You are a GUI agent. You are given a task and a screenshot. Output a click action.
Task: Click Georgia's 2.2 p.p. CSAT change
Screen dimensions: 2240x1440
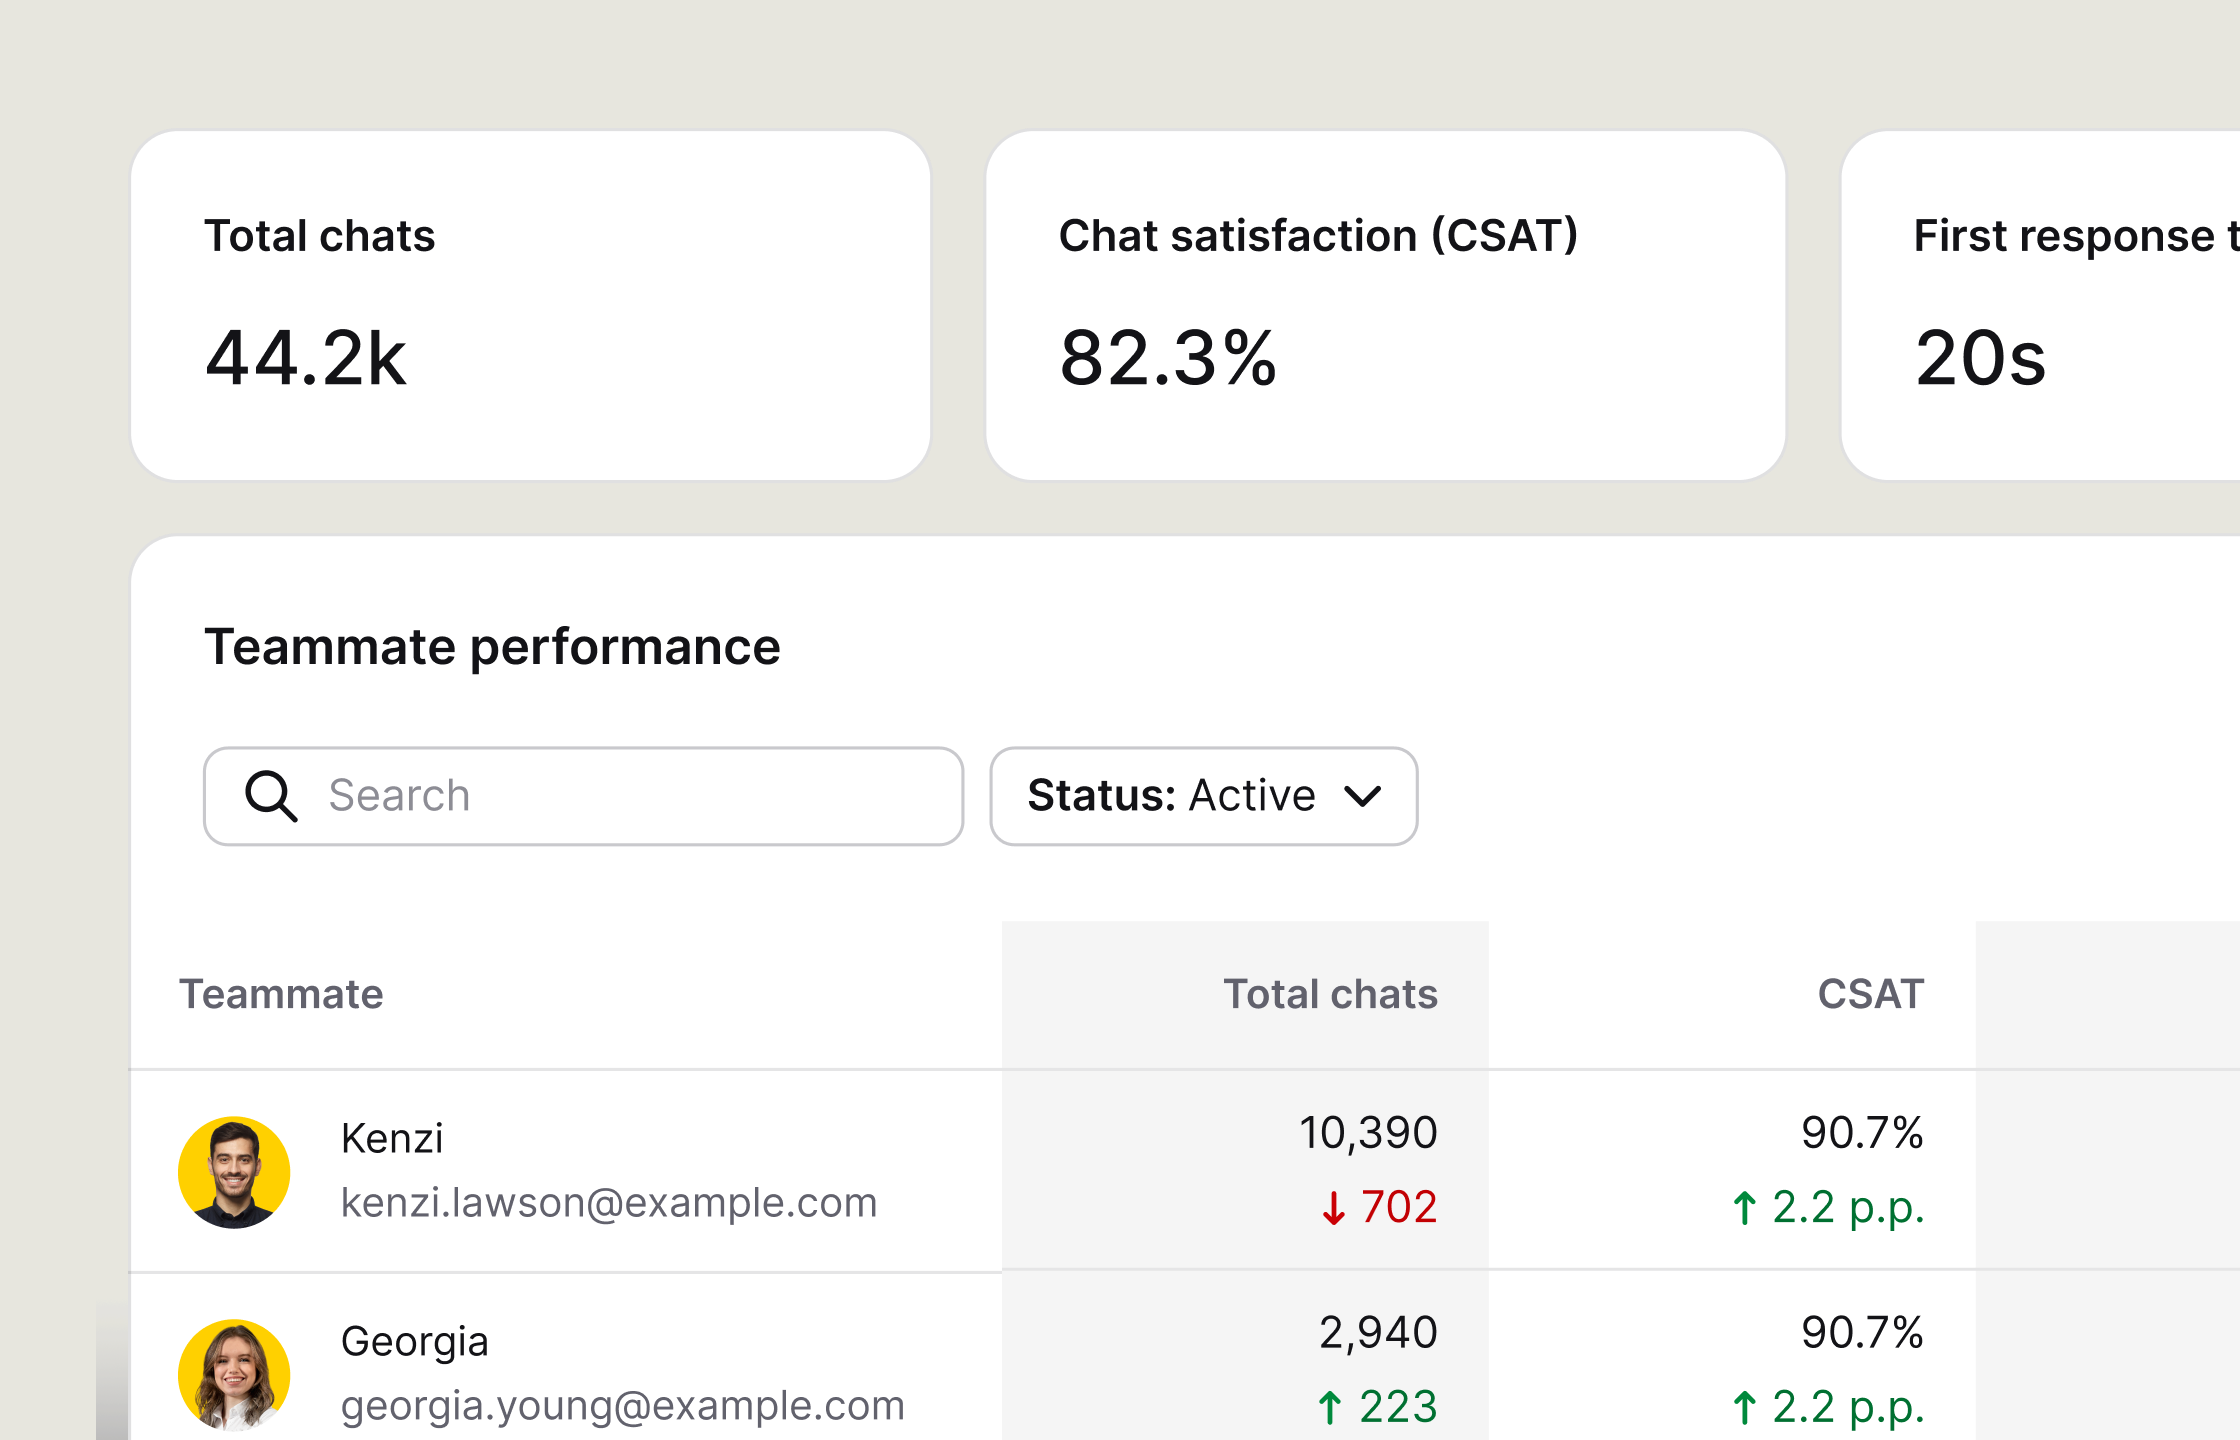click(x=1828, y=1407)
